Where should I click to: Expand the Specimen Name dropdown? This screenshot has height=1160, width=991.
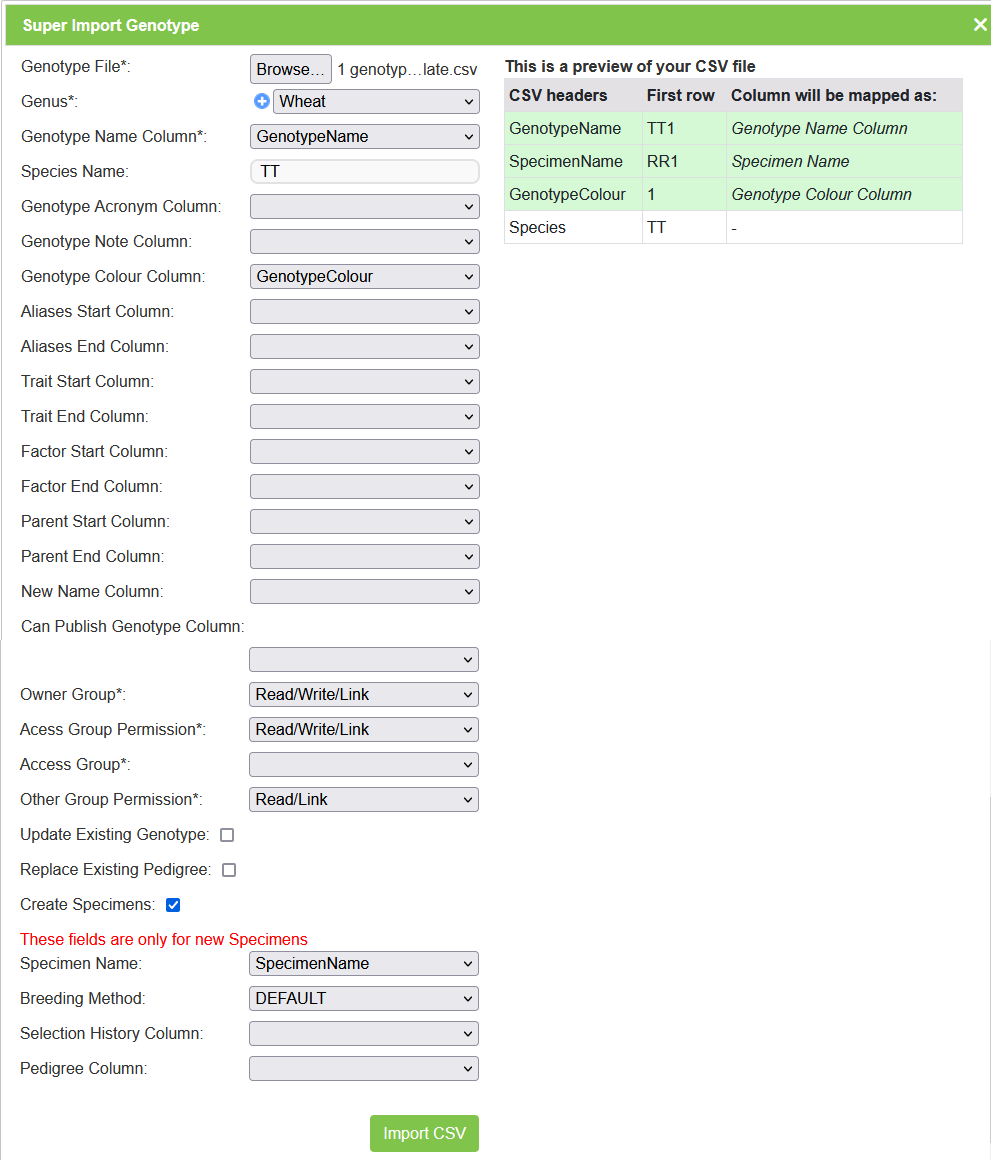[x=363, y=964]
